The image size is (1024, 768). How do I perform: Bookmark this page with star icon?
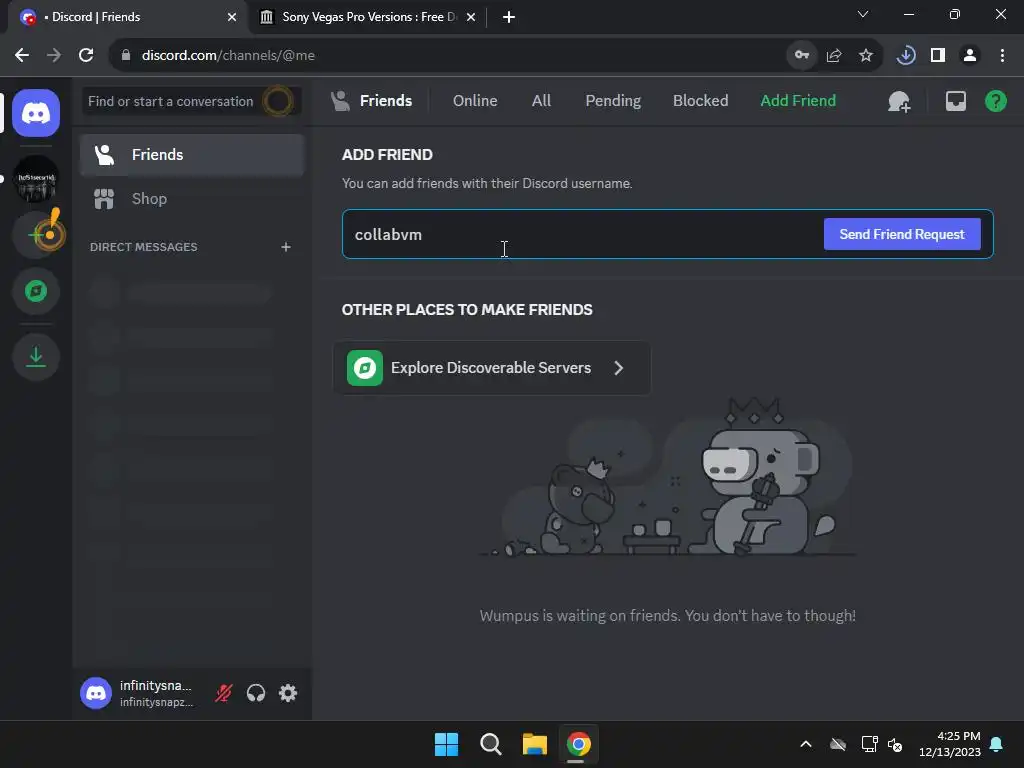[x=866, y=56]
